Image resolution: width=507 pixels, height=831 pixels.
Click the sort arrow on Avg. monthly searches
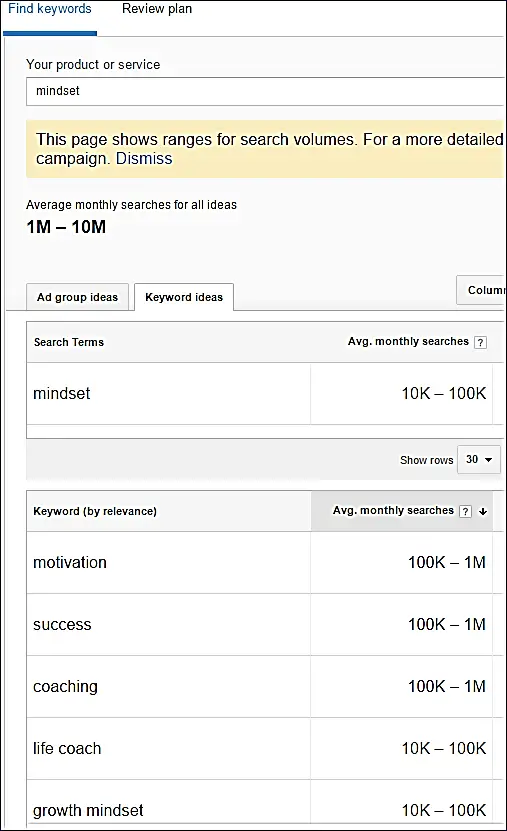click(483, 511)
